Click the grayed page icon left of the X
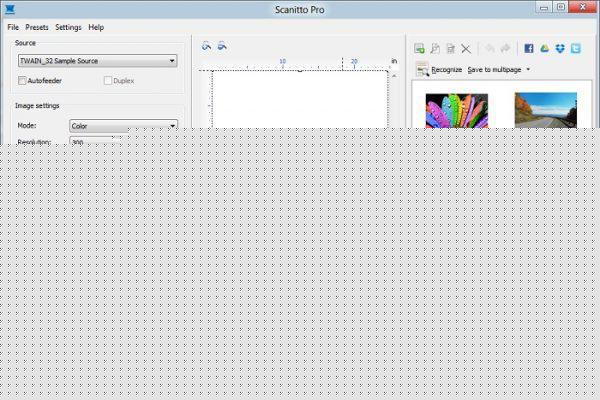 coord(451,49)
